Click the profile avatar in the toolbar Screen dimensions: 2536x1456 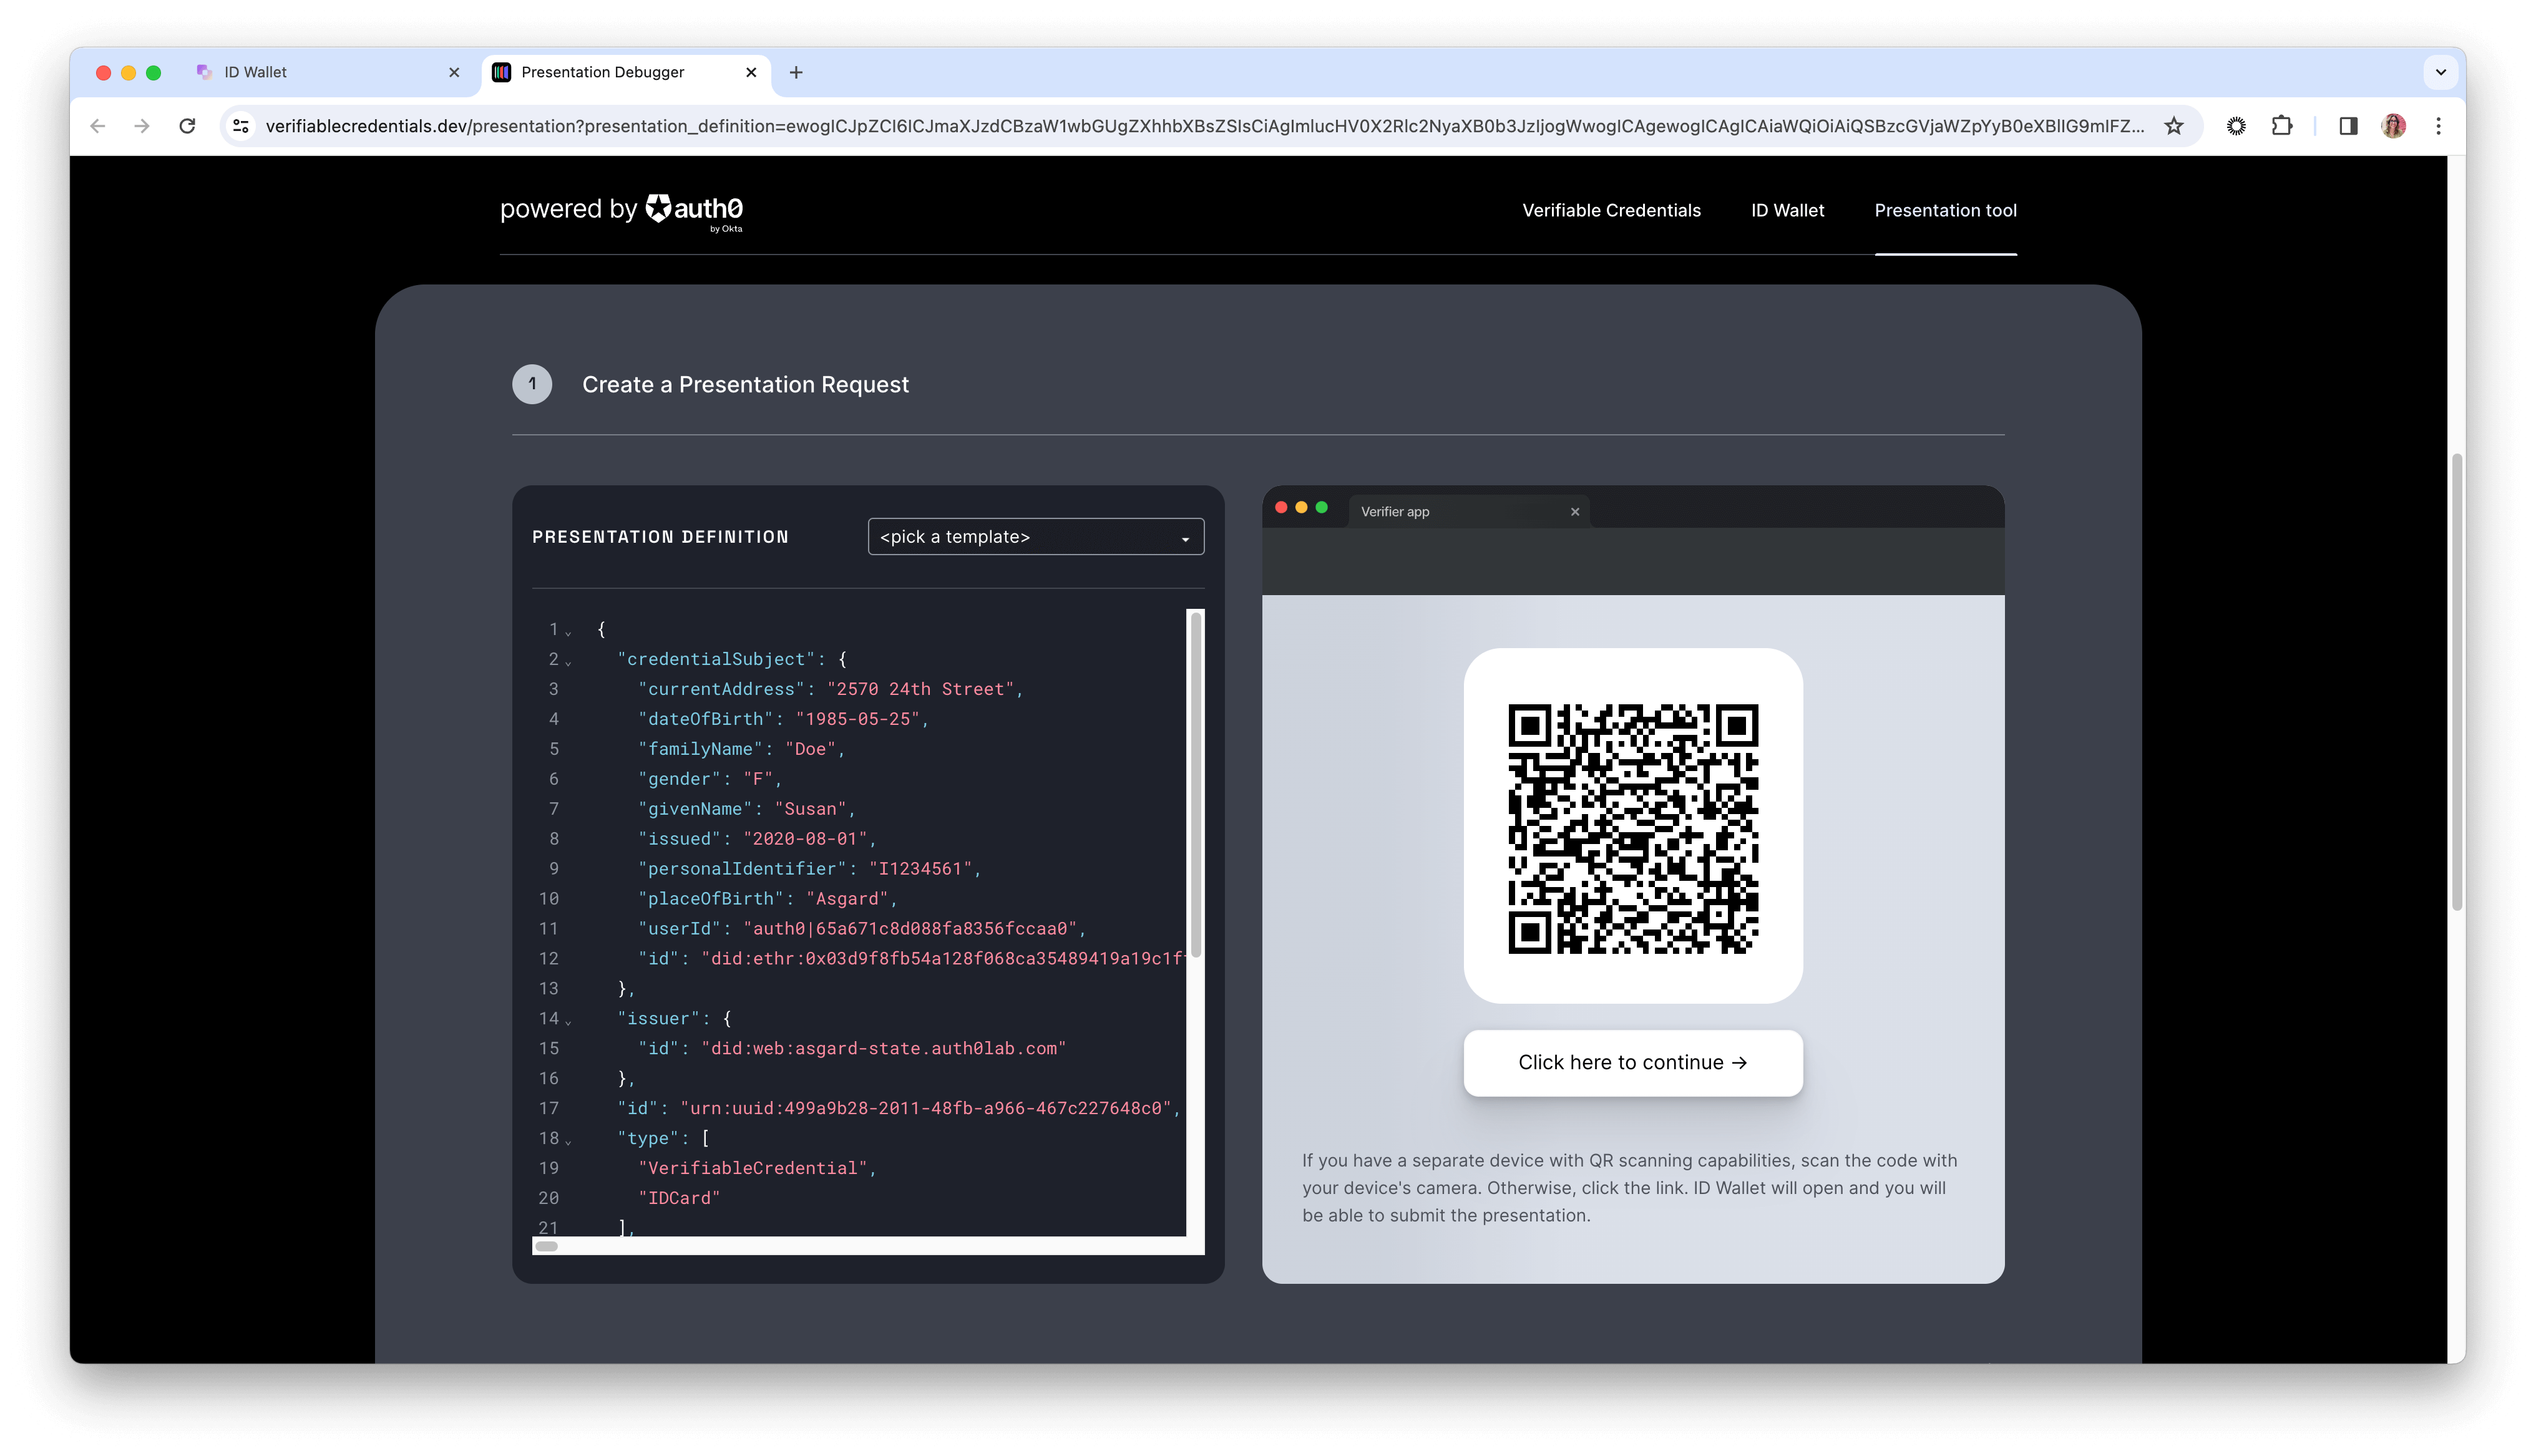pos(2394,125)
